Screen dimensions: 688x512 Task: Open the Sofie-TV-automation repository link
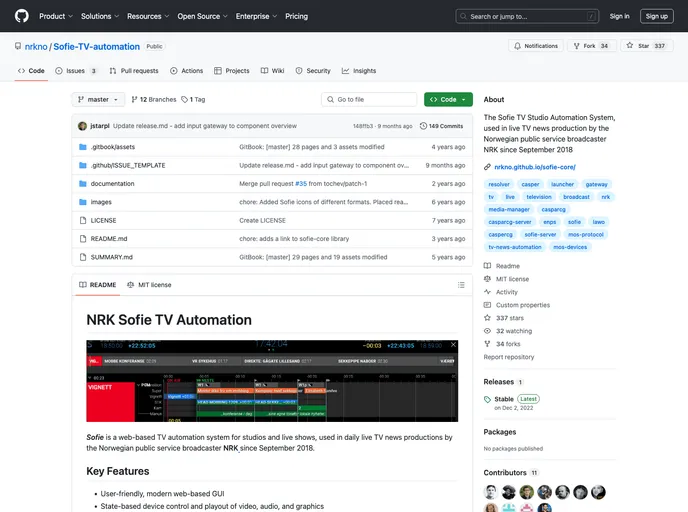[x=97, y=47]
